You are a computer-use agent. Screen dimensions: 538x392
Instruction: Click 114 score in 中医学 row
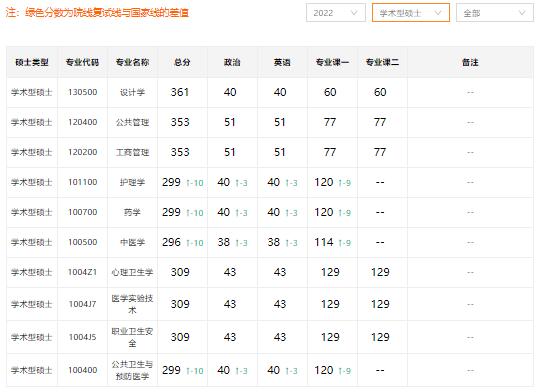[324, 242]
